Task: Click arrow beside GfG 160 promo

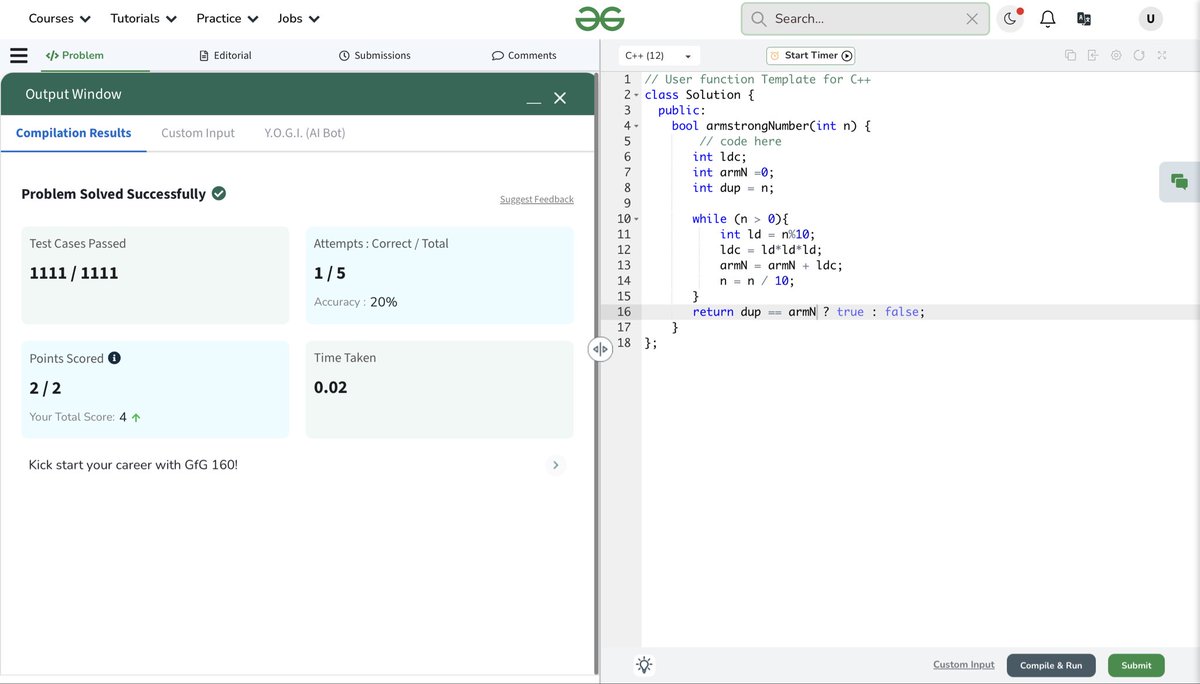Action: [556, 465]
